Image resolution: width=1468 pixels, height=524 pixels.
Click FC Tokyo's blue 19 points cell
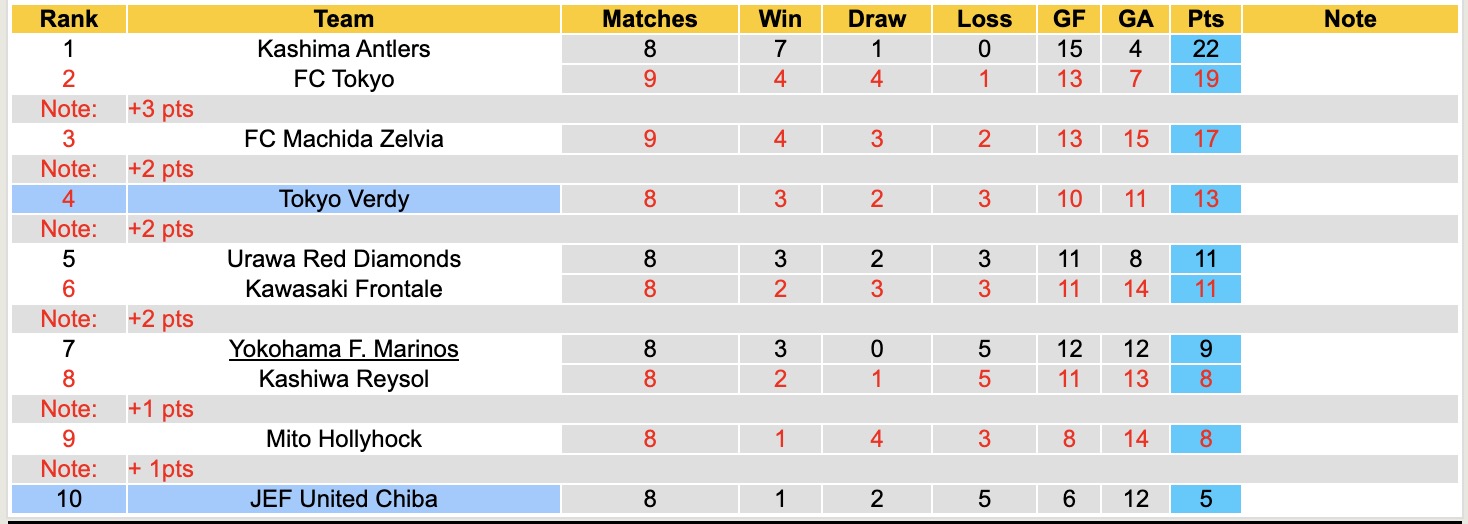tap(1206, 79)
